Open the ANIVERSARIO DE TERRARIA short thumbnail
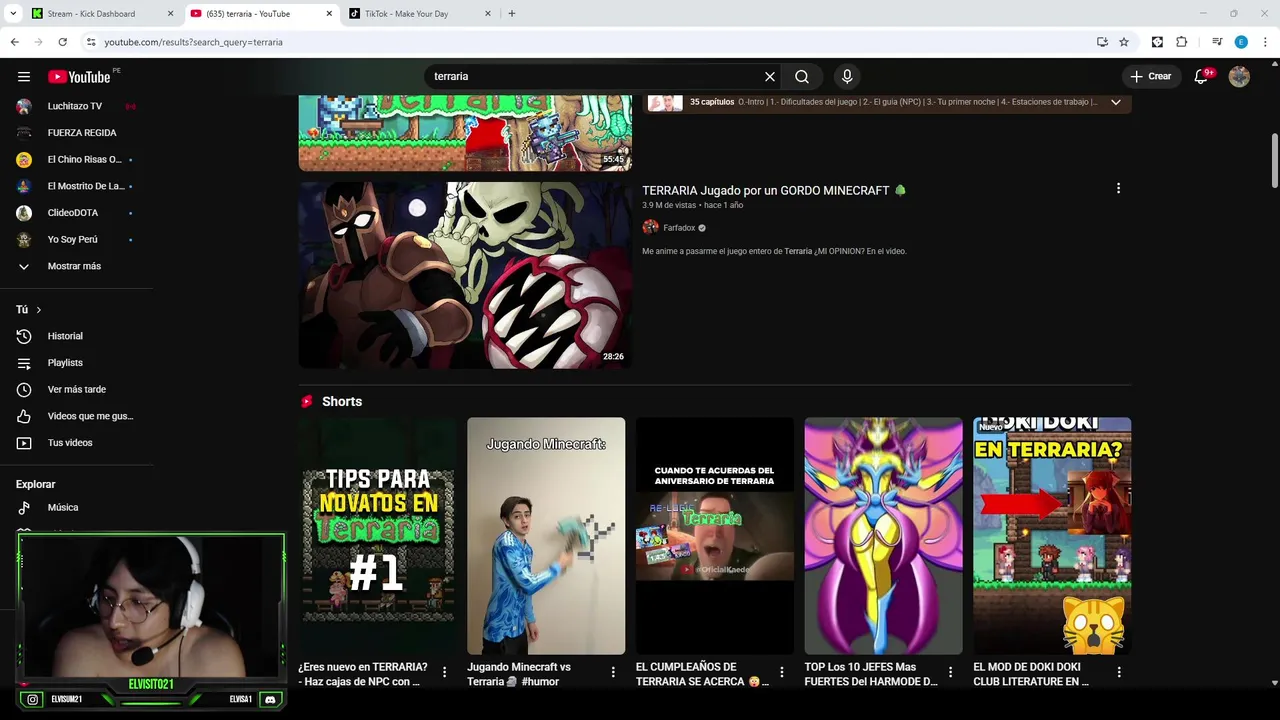This screenshot has height=720, width=1280. click(x=715, y=536)
